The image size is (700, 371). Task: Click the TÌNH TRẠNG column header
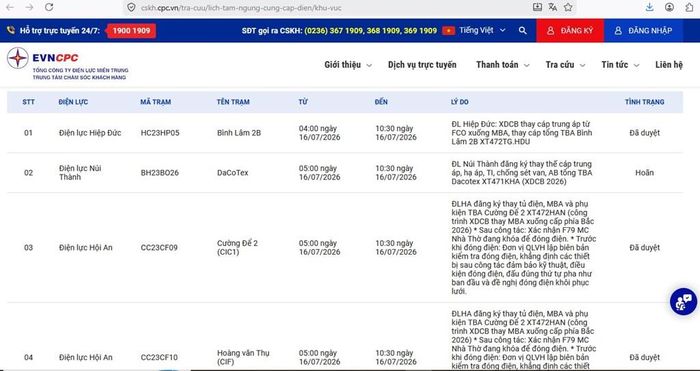click(x=645, y=102)
